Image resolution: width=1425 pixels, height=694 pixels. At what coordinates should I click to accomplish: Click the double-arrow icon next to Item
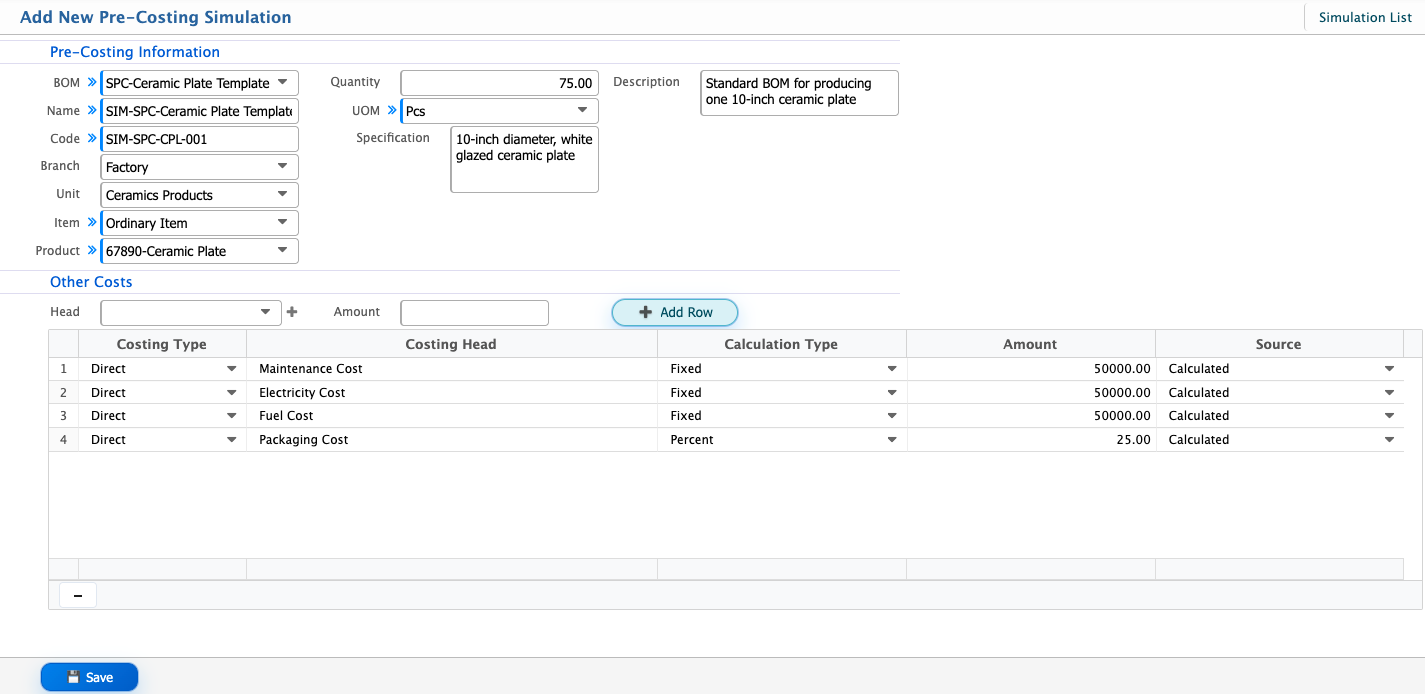pos(92,223)
